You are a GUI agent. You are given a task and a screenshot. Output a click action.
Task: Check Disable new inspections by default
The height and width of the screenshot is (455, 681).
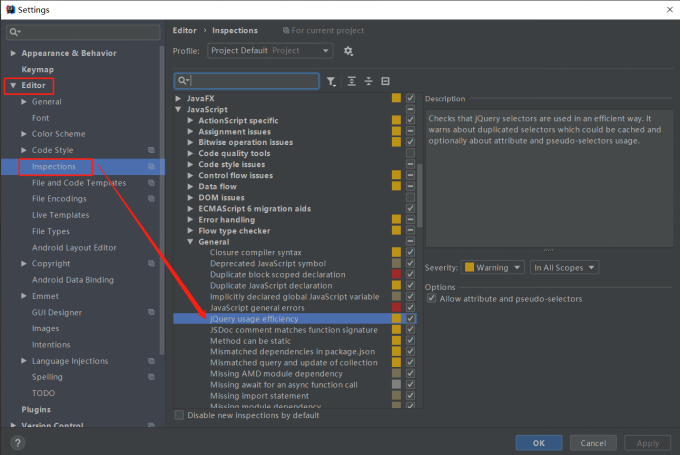point(179,415)
